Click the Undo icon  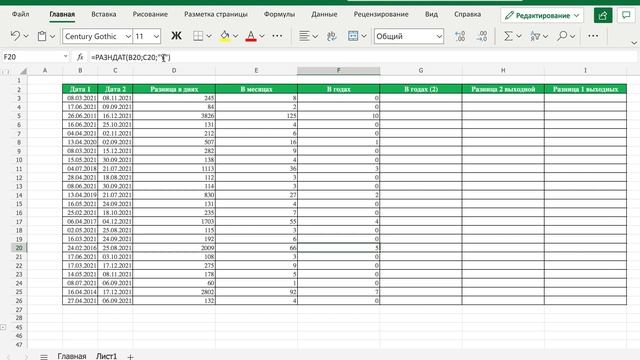tap(15, 36)
